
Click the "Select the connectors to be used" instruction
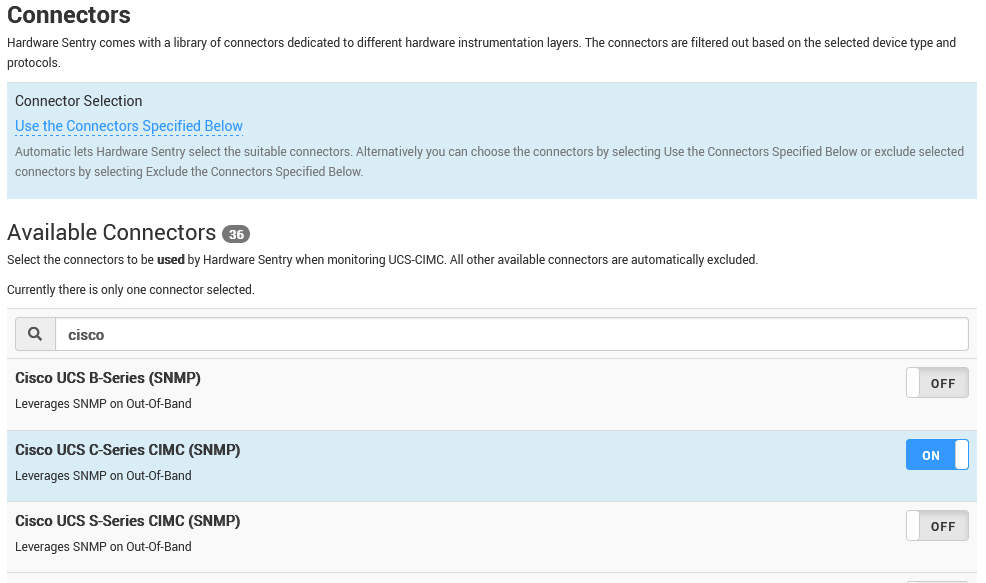[x=382, y=260]
